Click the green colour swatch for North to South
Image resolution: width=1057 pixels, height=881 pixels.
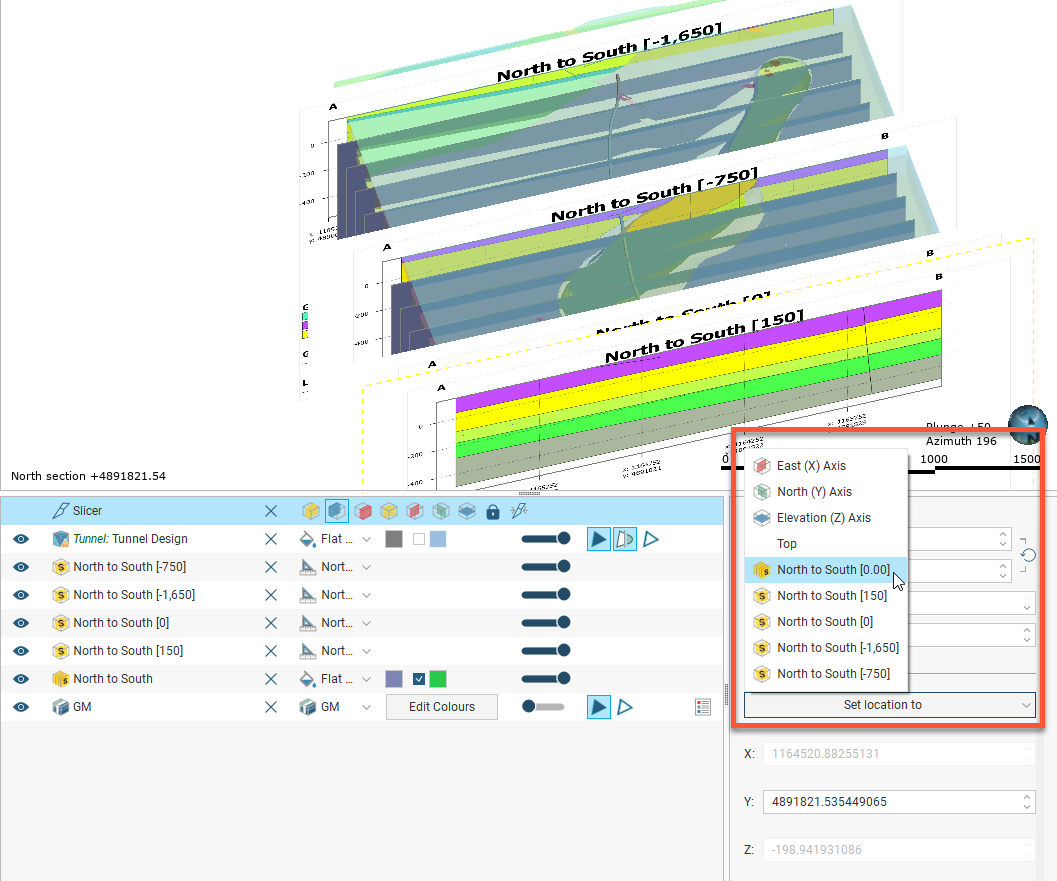pos(438,679)
